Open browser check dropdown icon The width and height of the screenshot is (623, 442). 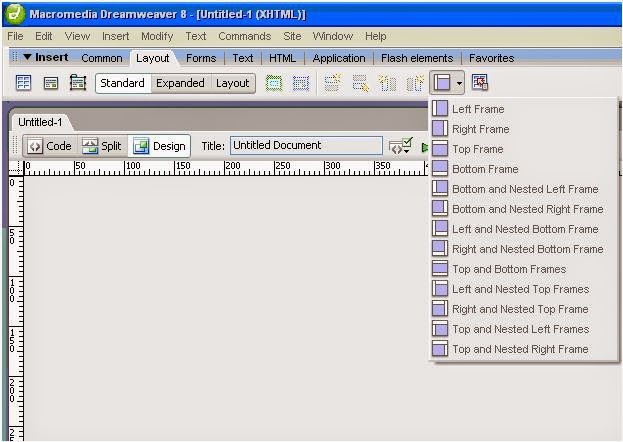coord(400,146)
